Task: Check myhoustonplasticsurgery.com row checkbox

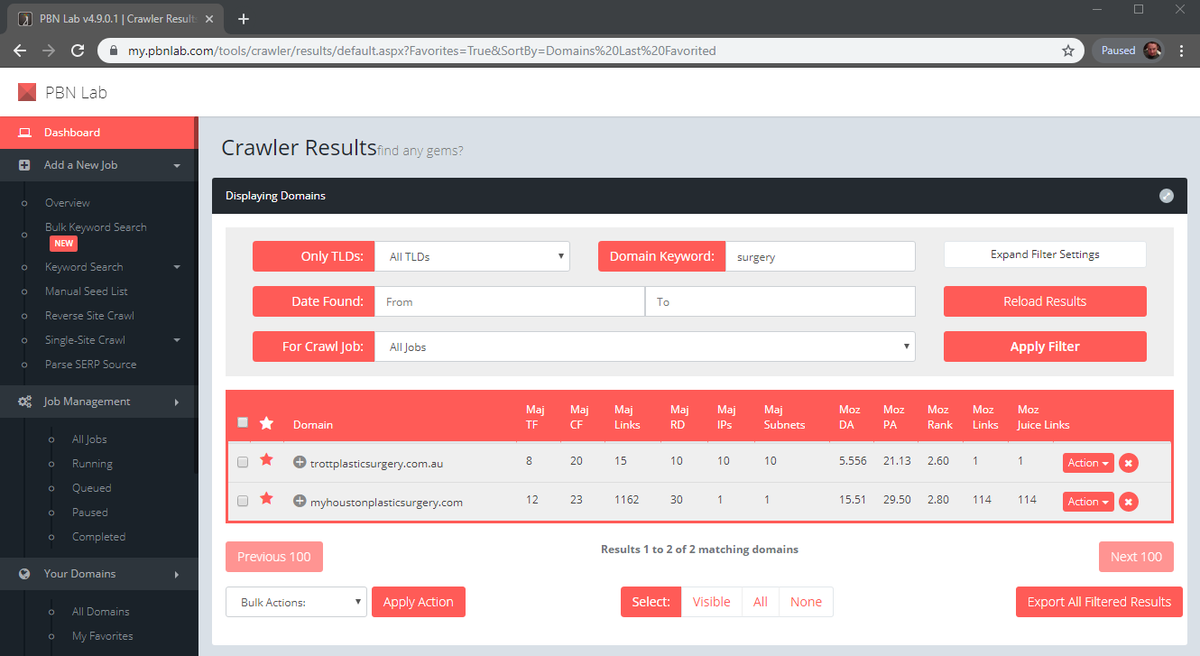Action: [x=242, y=501]
